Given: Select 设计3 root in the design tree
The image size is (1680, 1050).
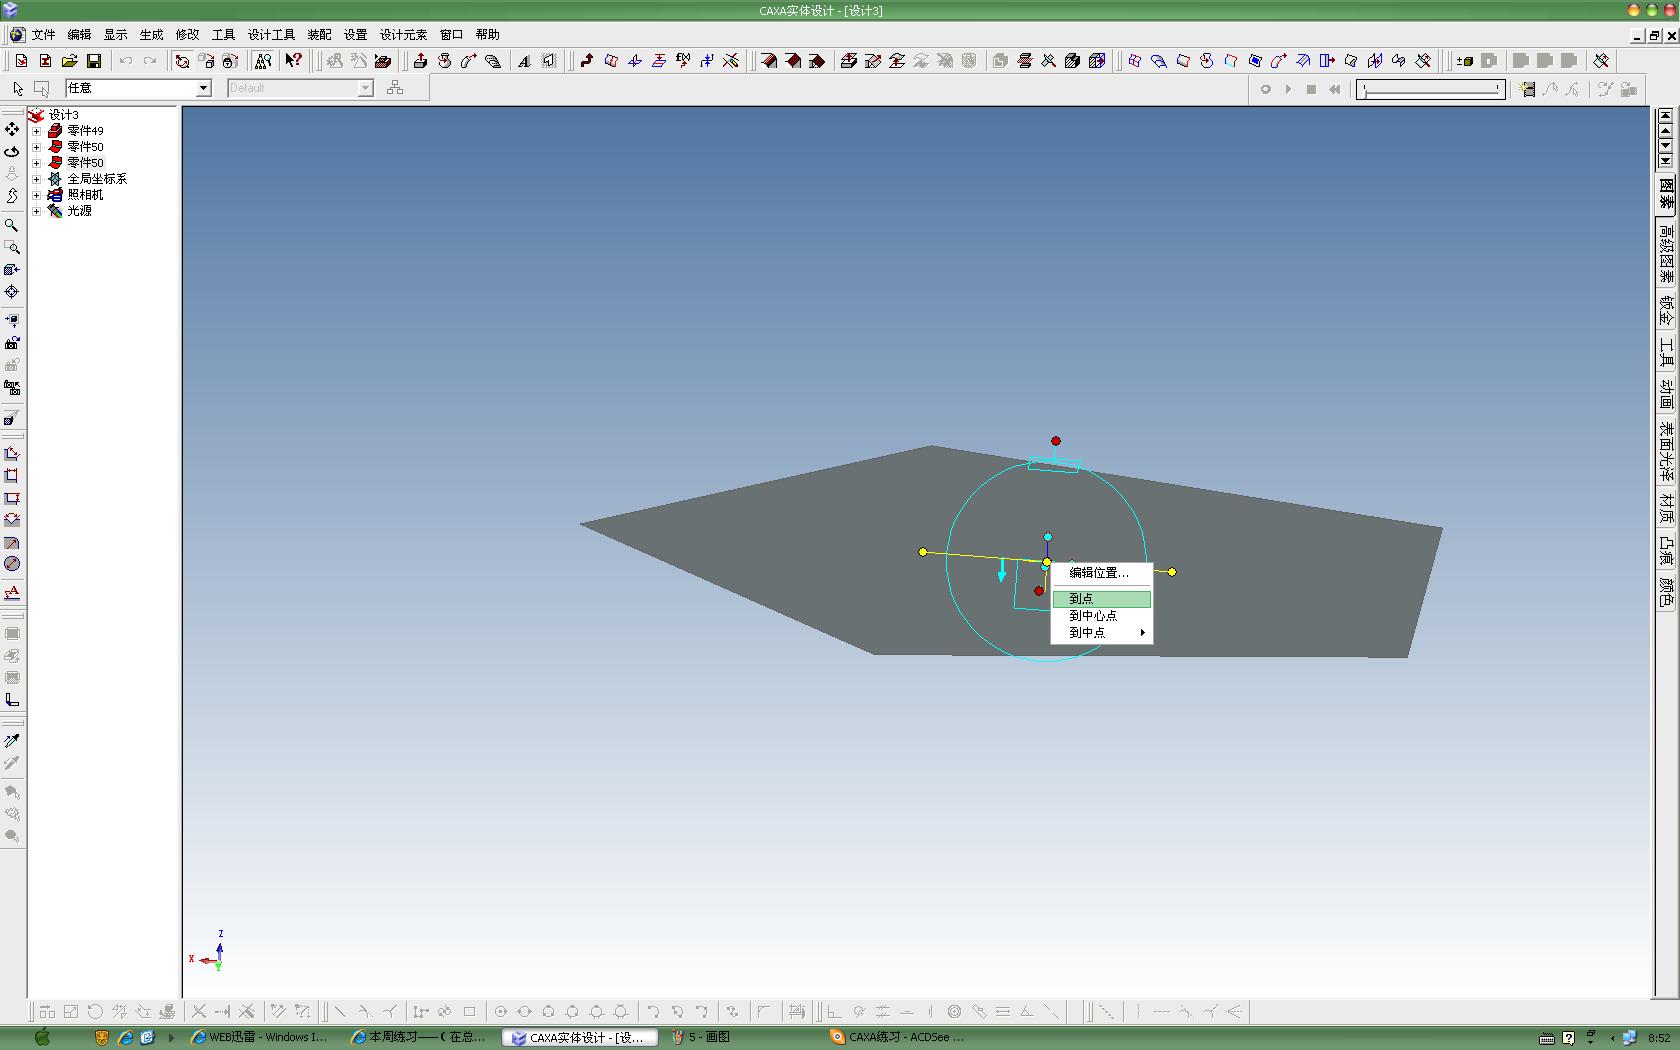Looking at the screenshot, I should [x=63, y=115].
